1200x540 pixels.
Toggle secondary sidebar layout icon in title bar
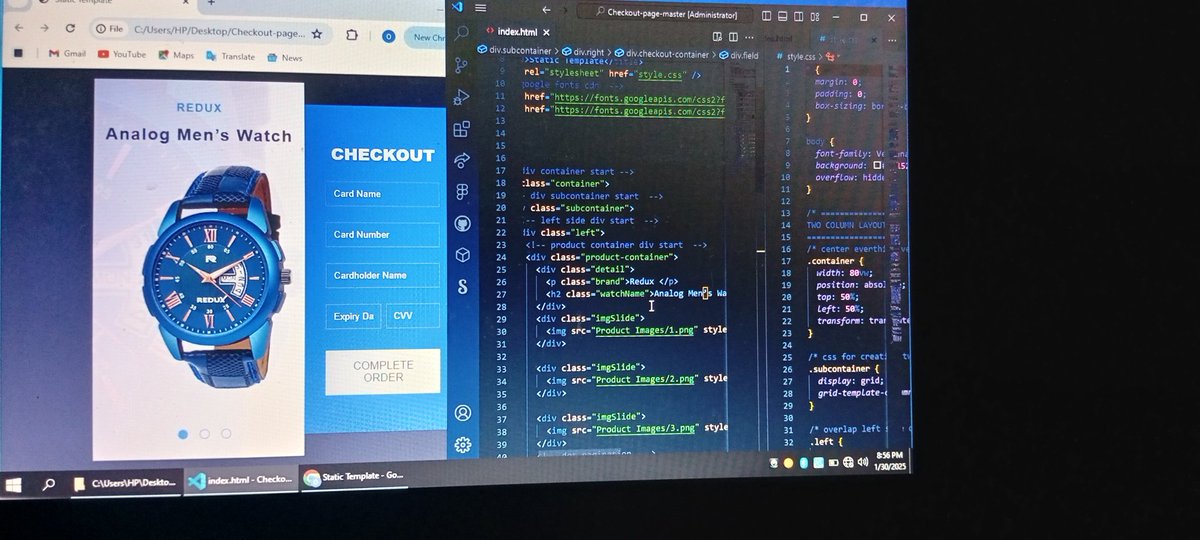[799, 15]
